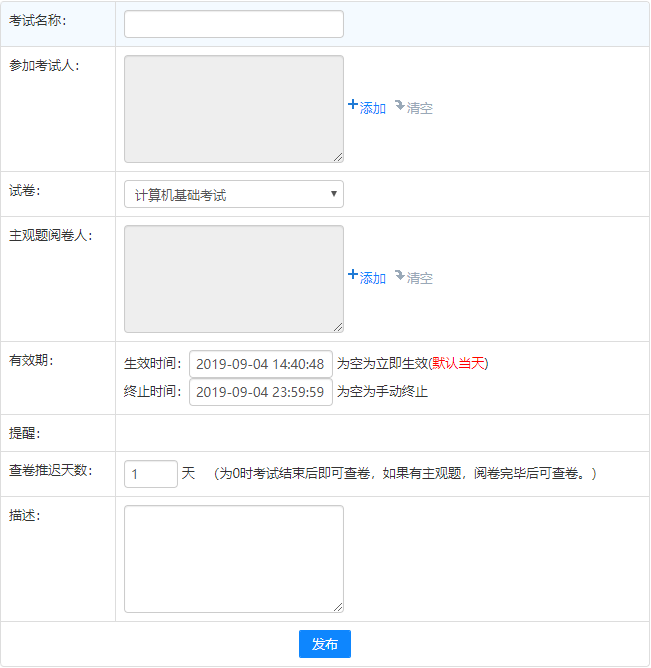The width and height of the screenshot is (651, 668).
Task: Click the resize grip of the 描述 textarea
Action: [338, 607]
